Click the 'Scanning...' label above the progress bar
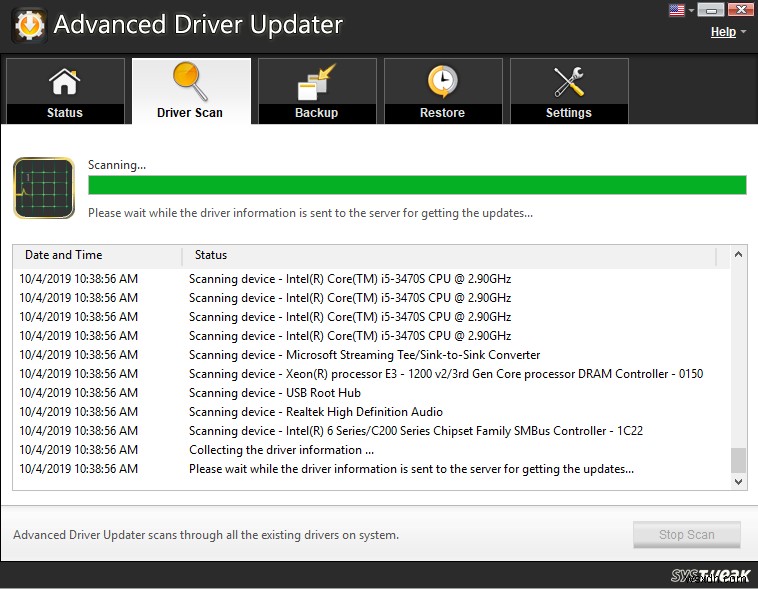The height and width of the screenshot is (589, 758). (117, 165)
